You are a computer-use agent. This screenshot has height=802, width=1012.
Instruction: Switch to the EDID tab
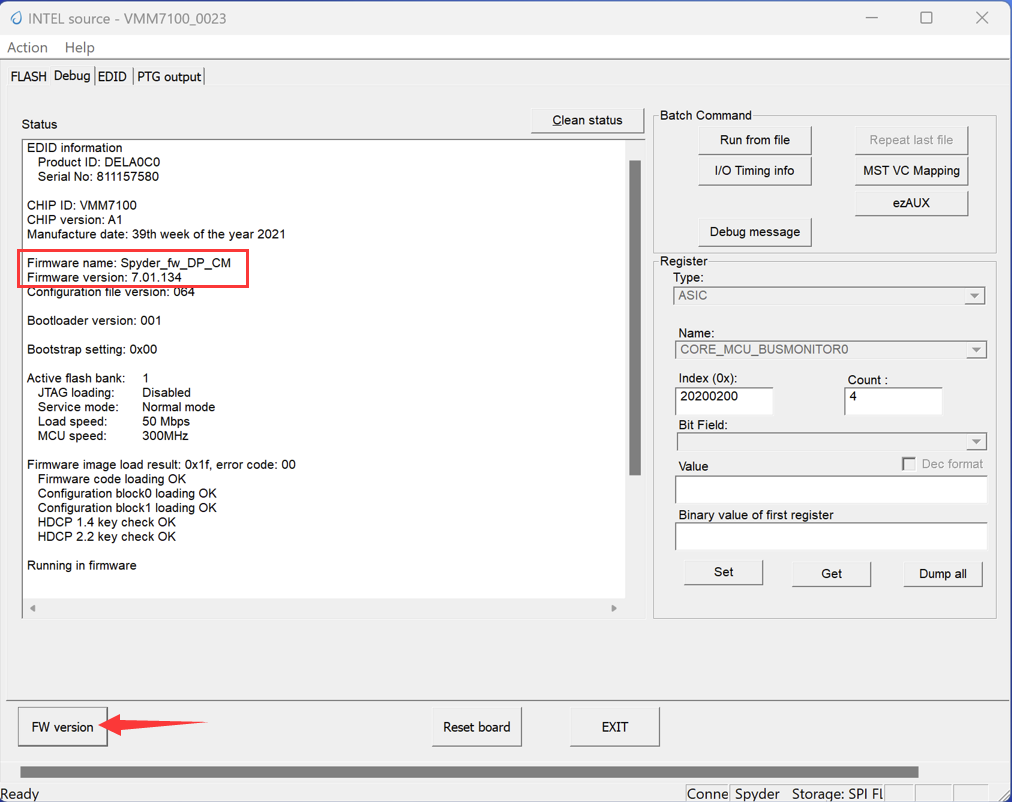[x=112, y=77]
